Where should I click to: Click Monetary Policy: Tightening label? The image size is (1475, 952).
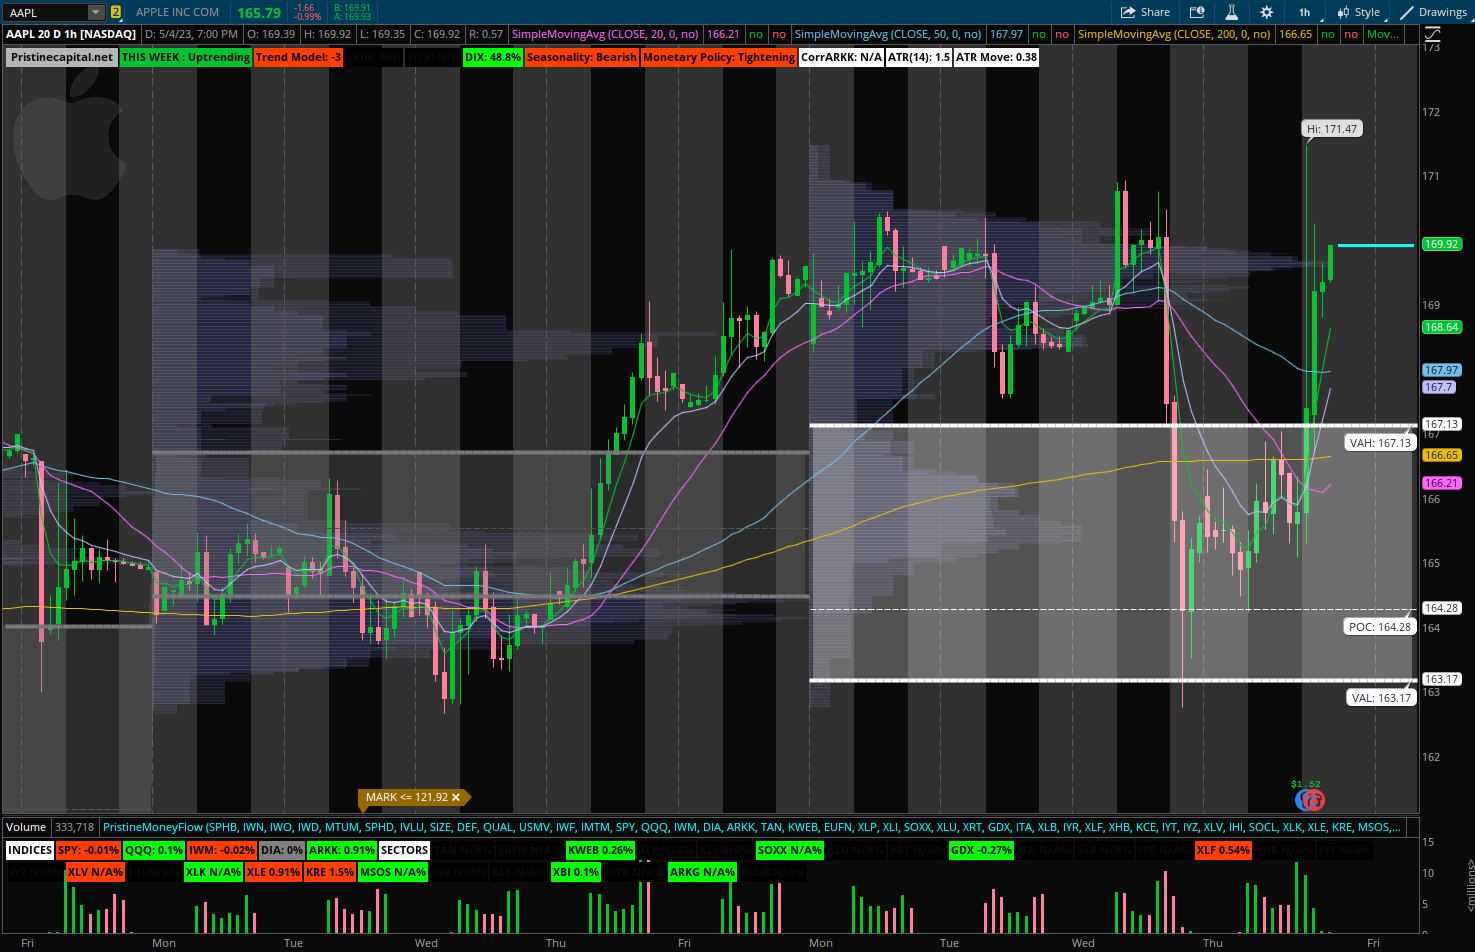719,57
